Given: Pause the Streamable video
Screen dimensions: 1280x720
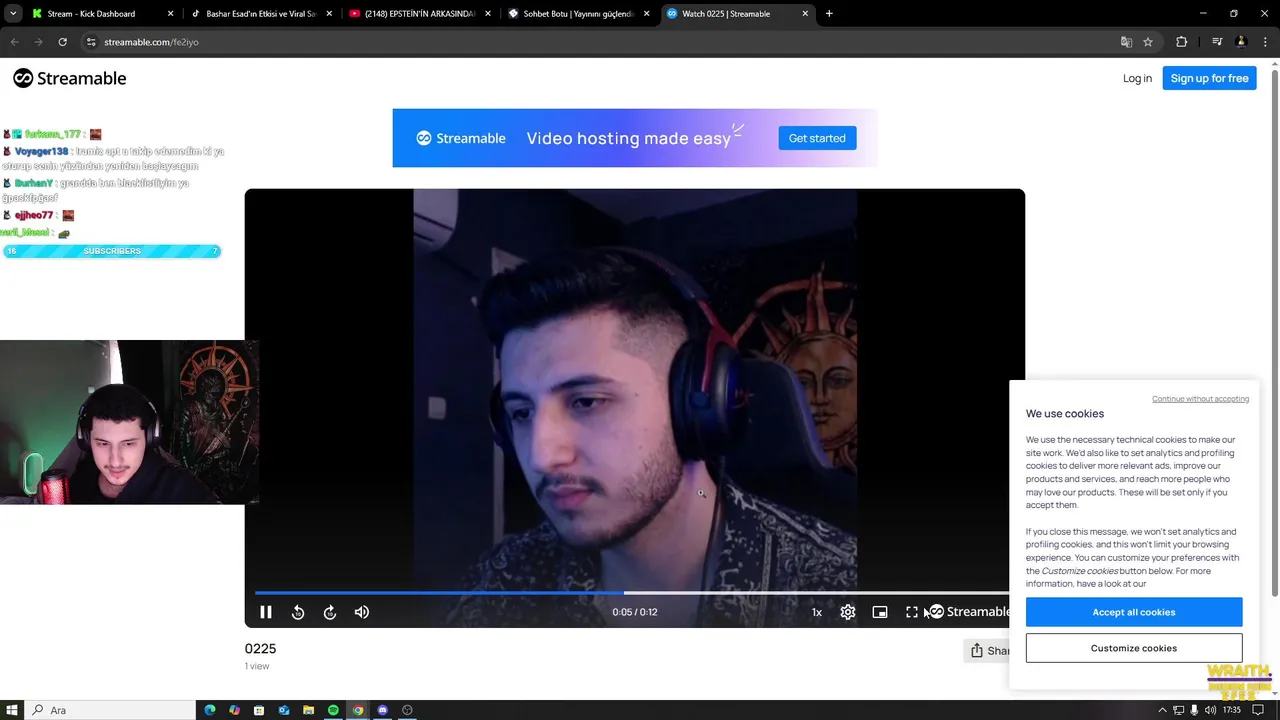Looking at the screenshot, I should pyautogui.click(x=266, y=612).
